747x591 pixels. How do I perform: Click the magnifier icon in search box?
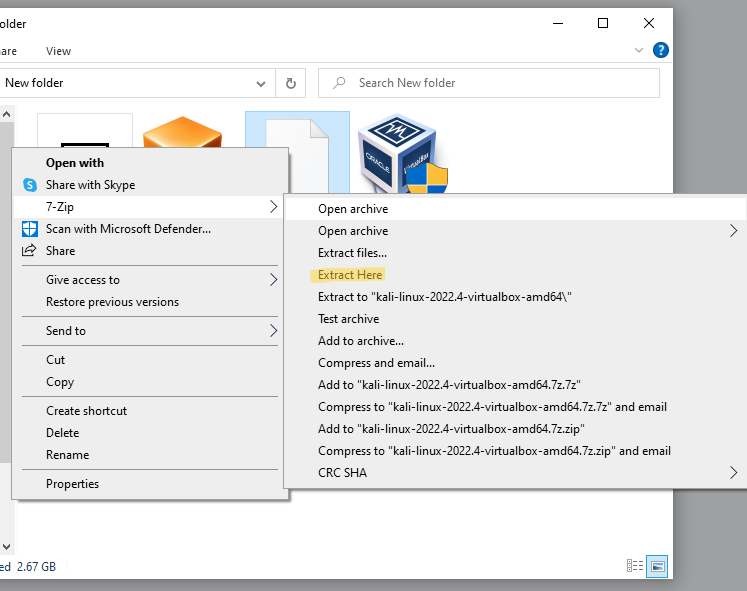[x=340, y=83]
